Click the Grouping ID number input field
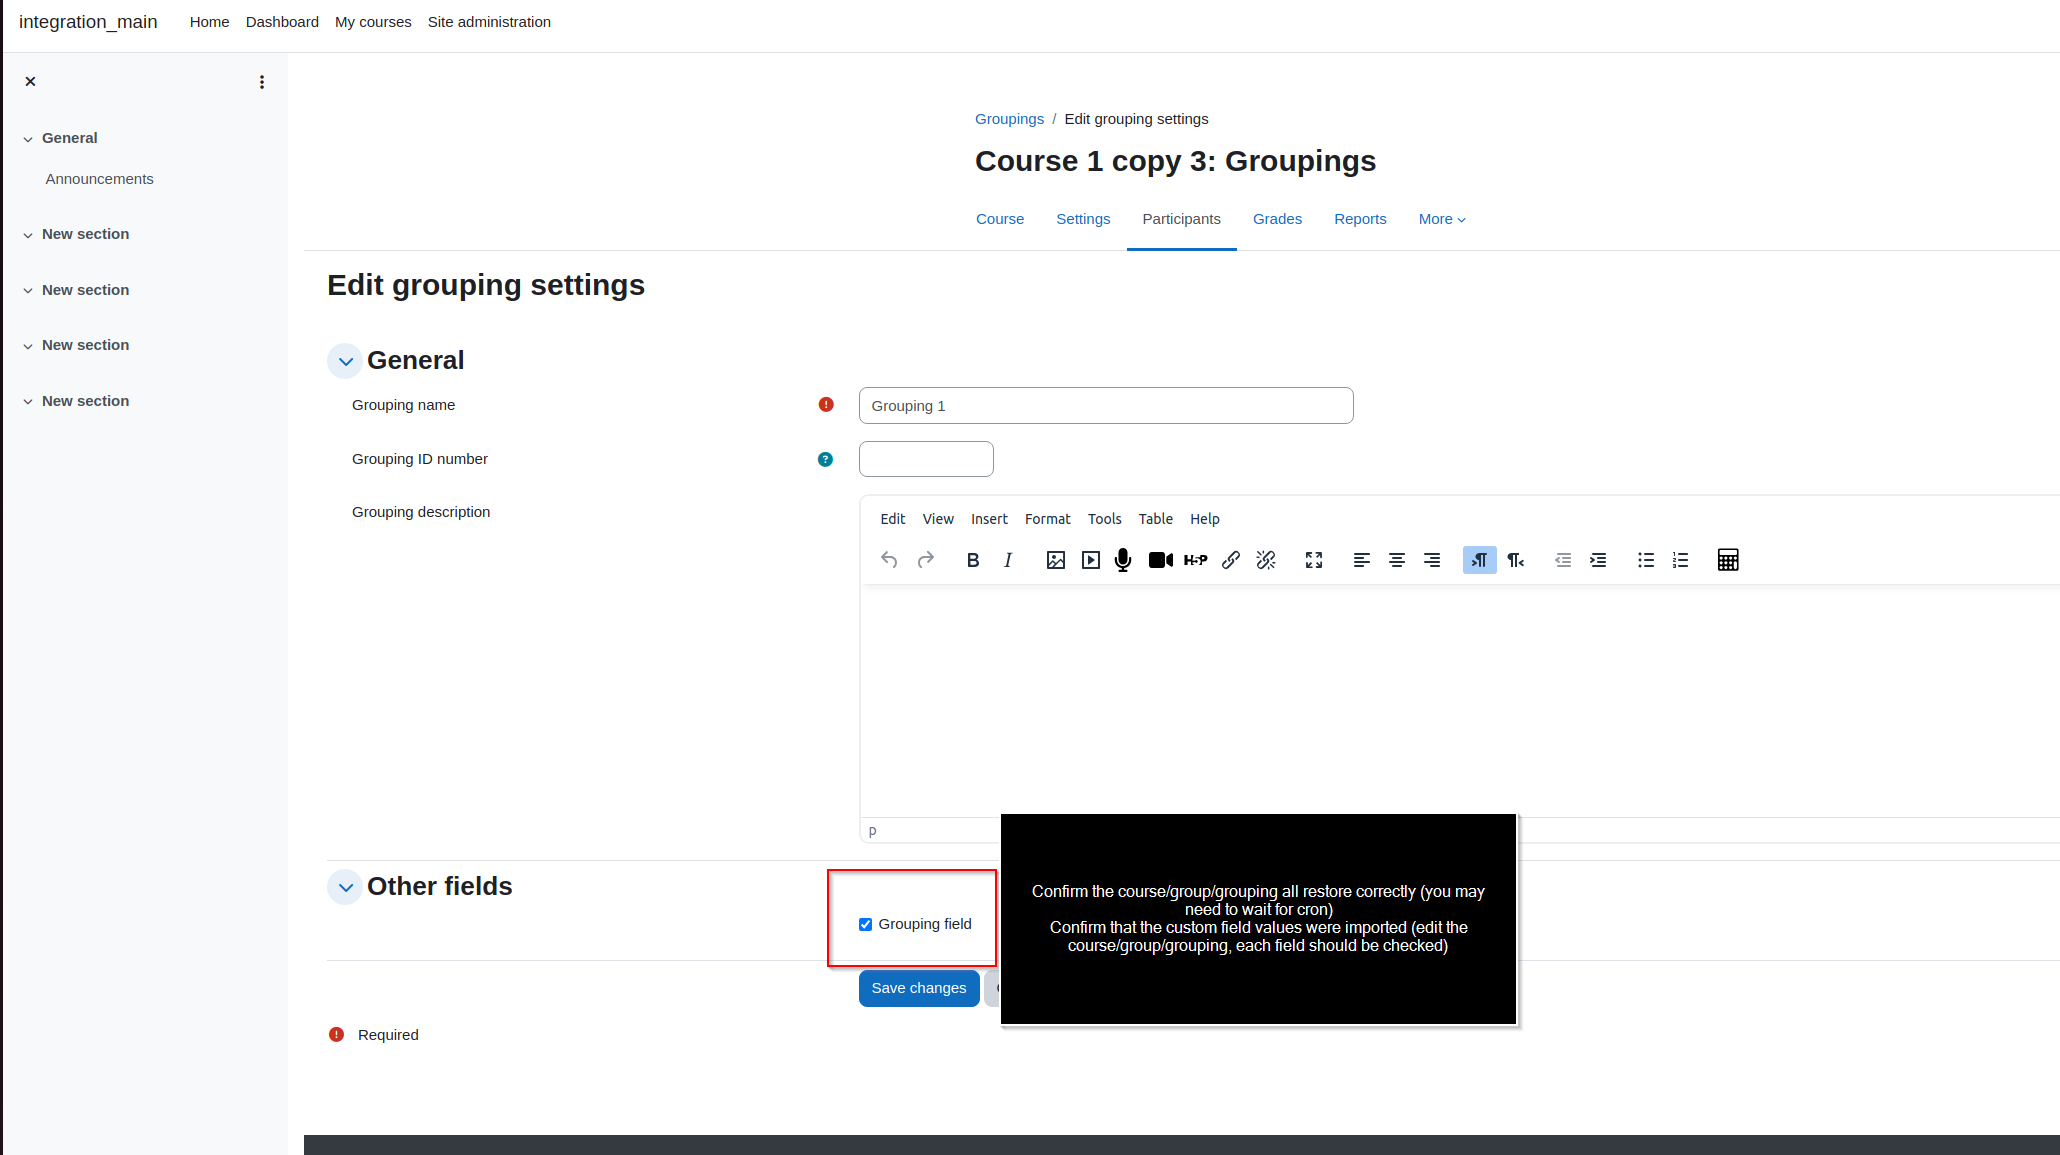This screenshot has height=1155, width=2060. point(926,459)
